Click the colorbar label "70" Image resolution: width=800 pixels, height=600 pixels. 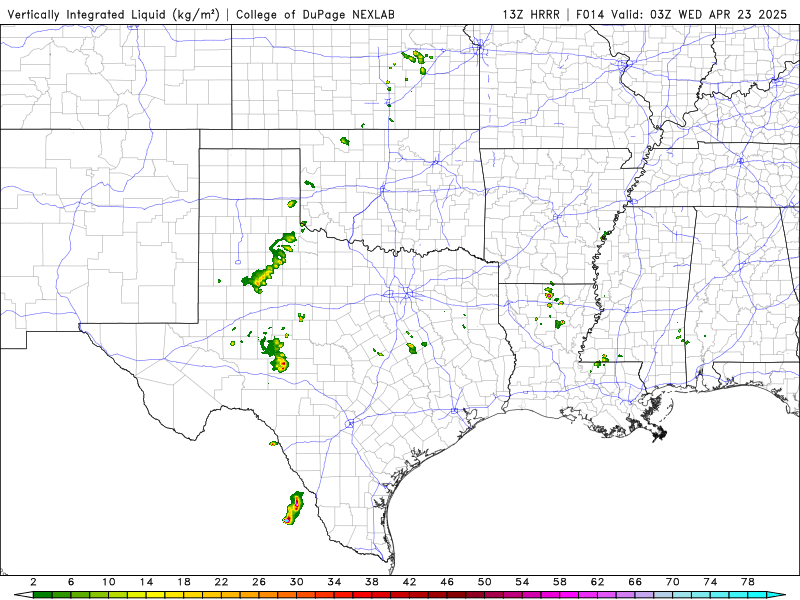[673, 582]
